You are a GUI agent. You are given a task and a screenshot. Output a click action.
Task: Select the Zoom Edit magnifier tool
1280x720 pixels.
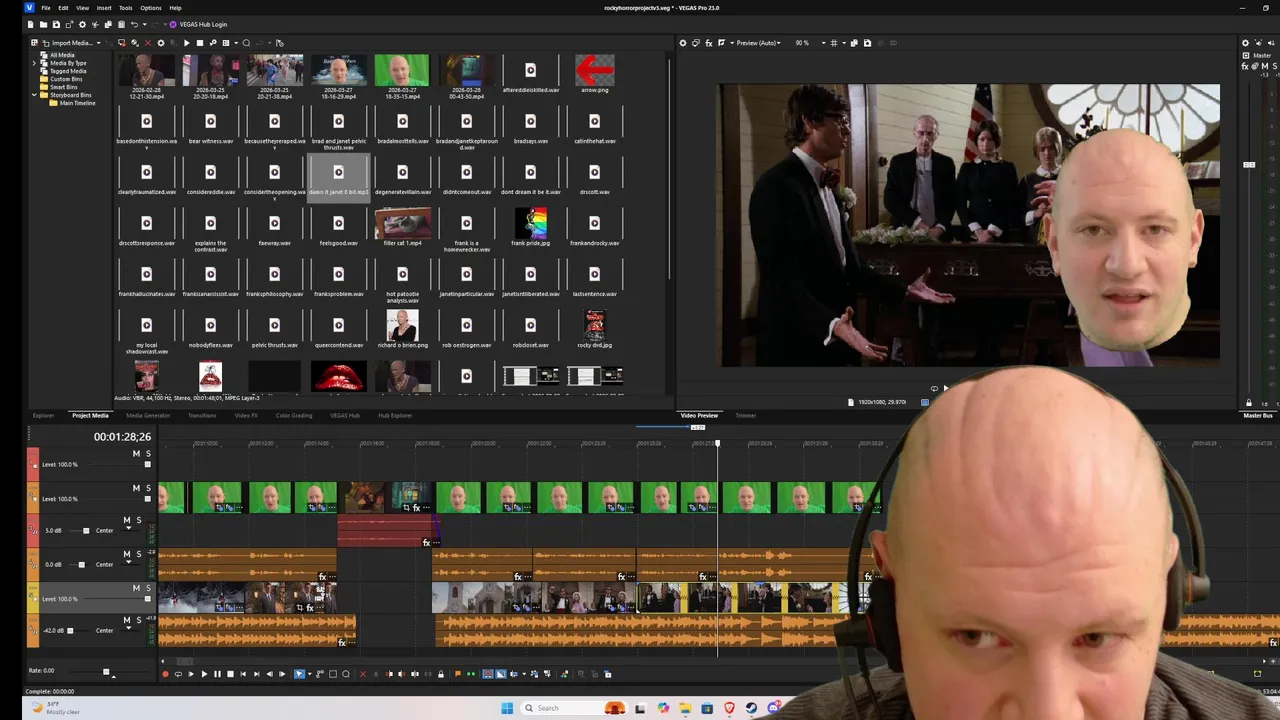click(346, 674)
